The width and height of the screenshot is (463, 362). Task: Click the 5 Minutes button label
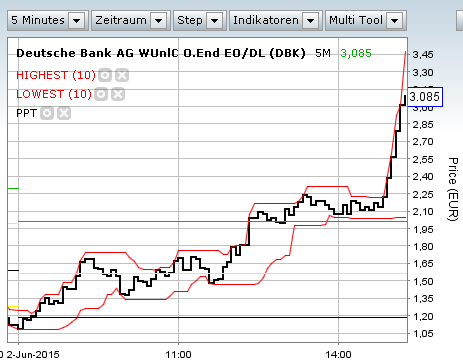coord(38,20)
